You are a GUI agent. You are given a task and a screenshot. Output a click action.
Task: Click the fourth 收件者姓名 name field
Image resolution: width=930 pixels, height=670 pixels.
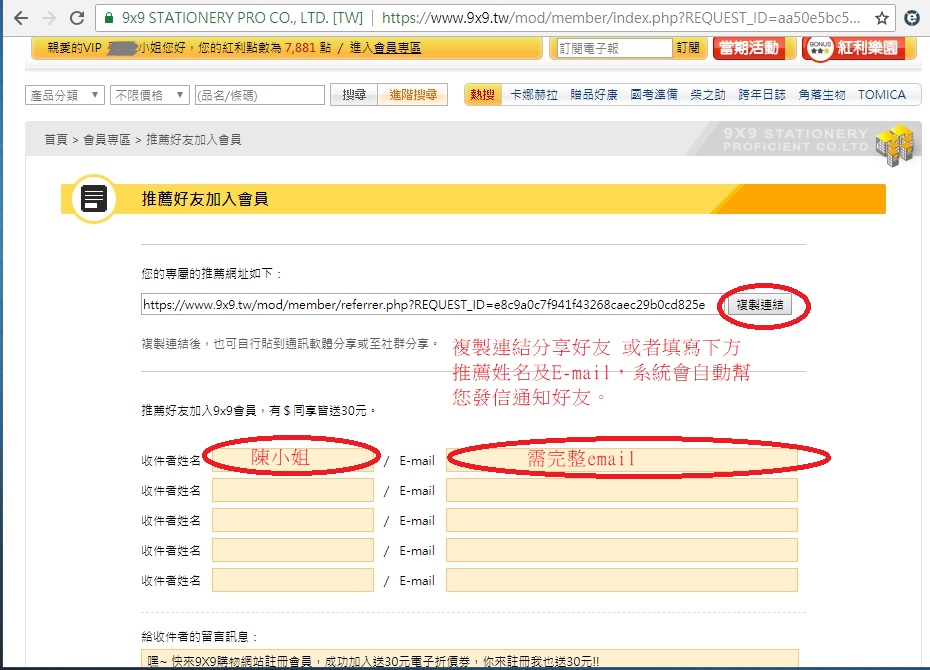pyautogui.click(x=293, y=550)
